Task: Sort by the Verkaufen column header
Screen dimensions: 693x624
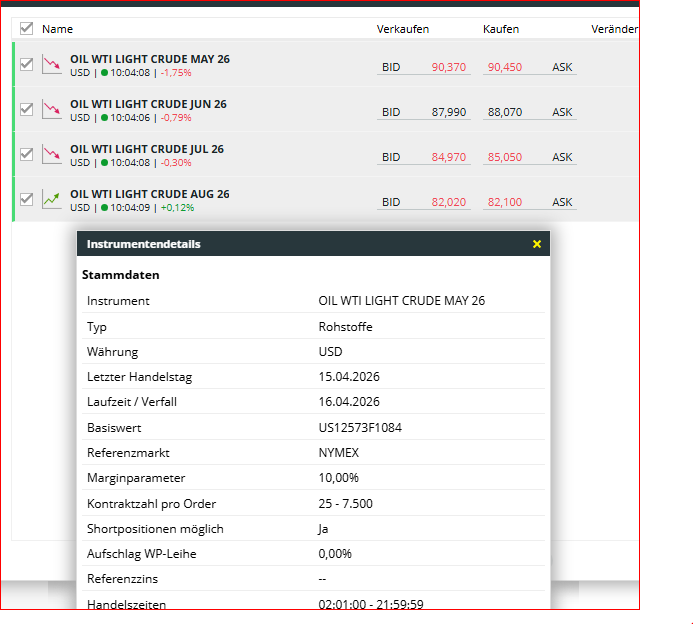Action: click(402, 29)
